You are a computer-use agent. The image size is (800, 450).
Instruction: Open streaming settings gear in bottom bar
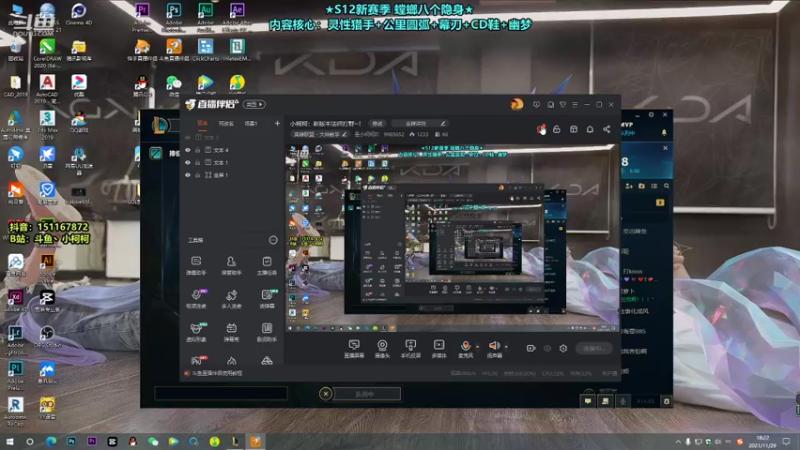point(563,348)
